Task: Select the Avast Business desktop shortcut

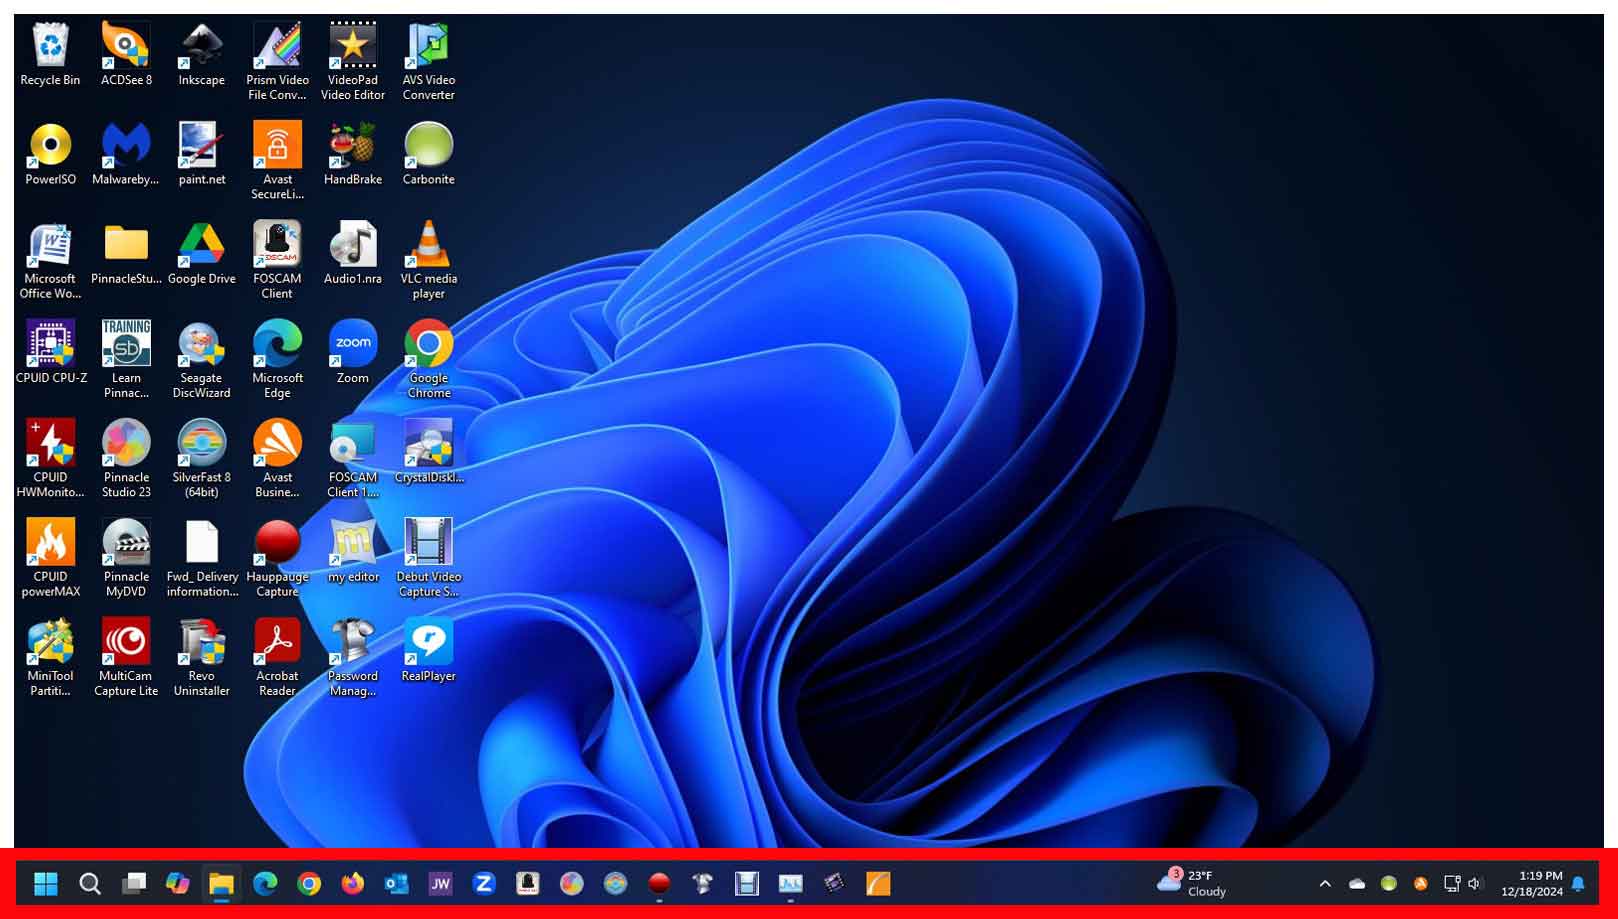Action: click(x=277, y=458)
